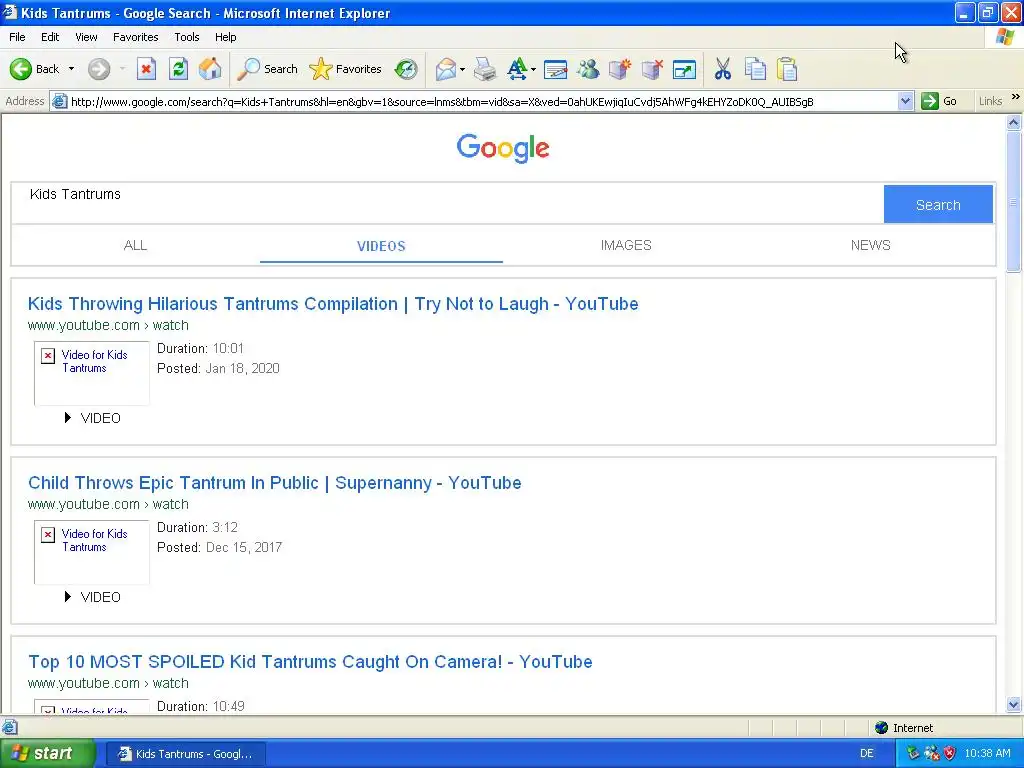Click the Google logo

[x=503, y=148]
